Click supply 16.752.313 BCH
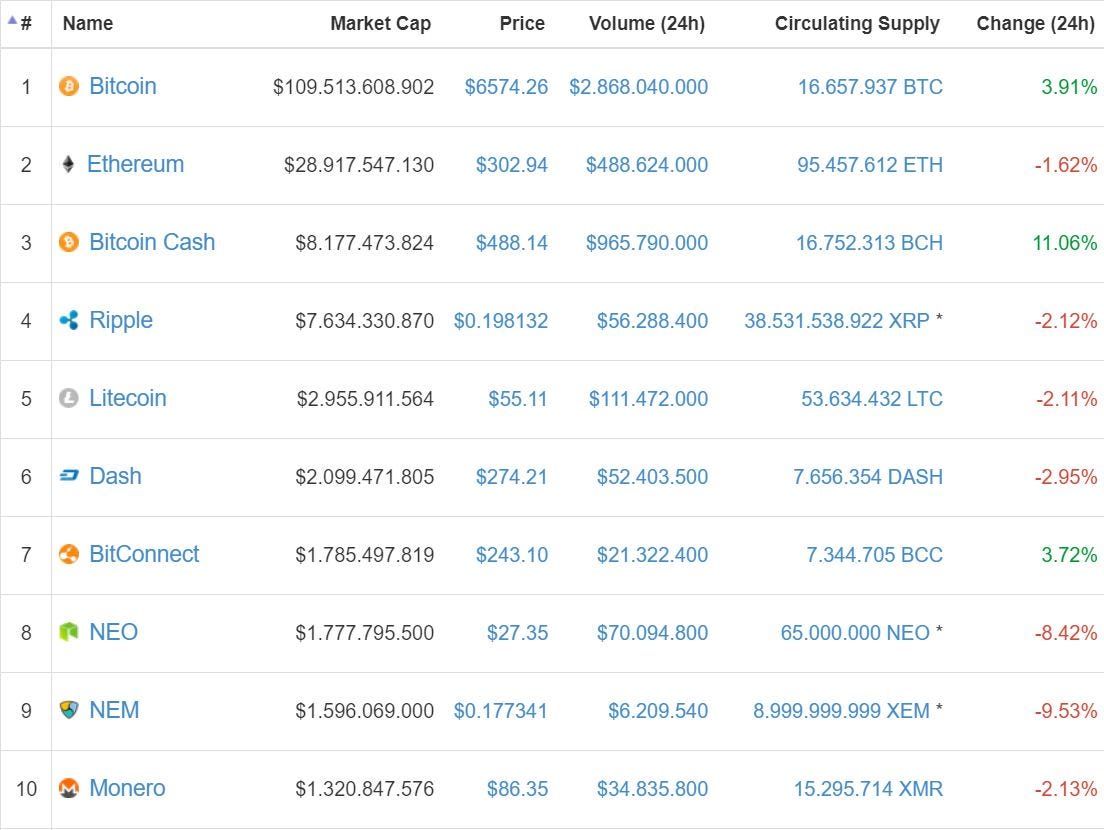 pos(870,244)
